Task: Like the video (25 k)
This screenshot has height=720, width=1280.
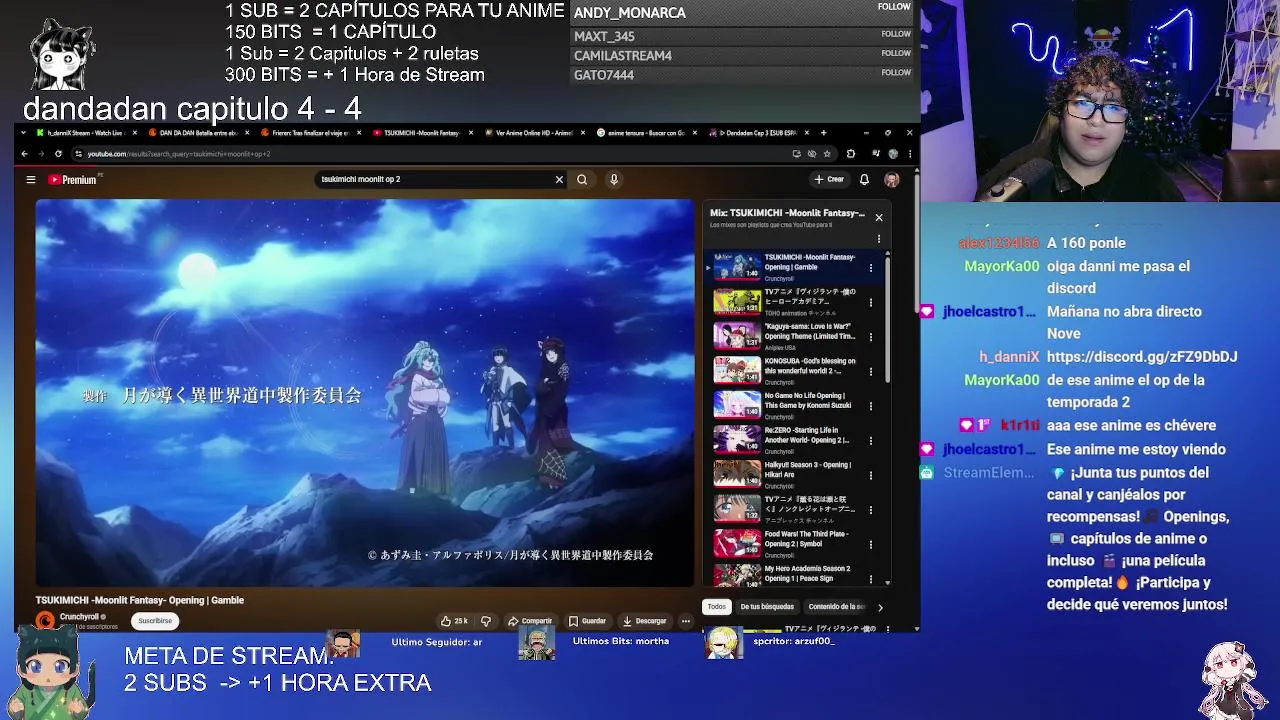Action: tap(454, 621)
